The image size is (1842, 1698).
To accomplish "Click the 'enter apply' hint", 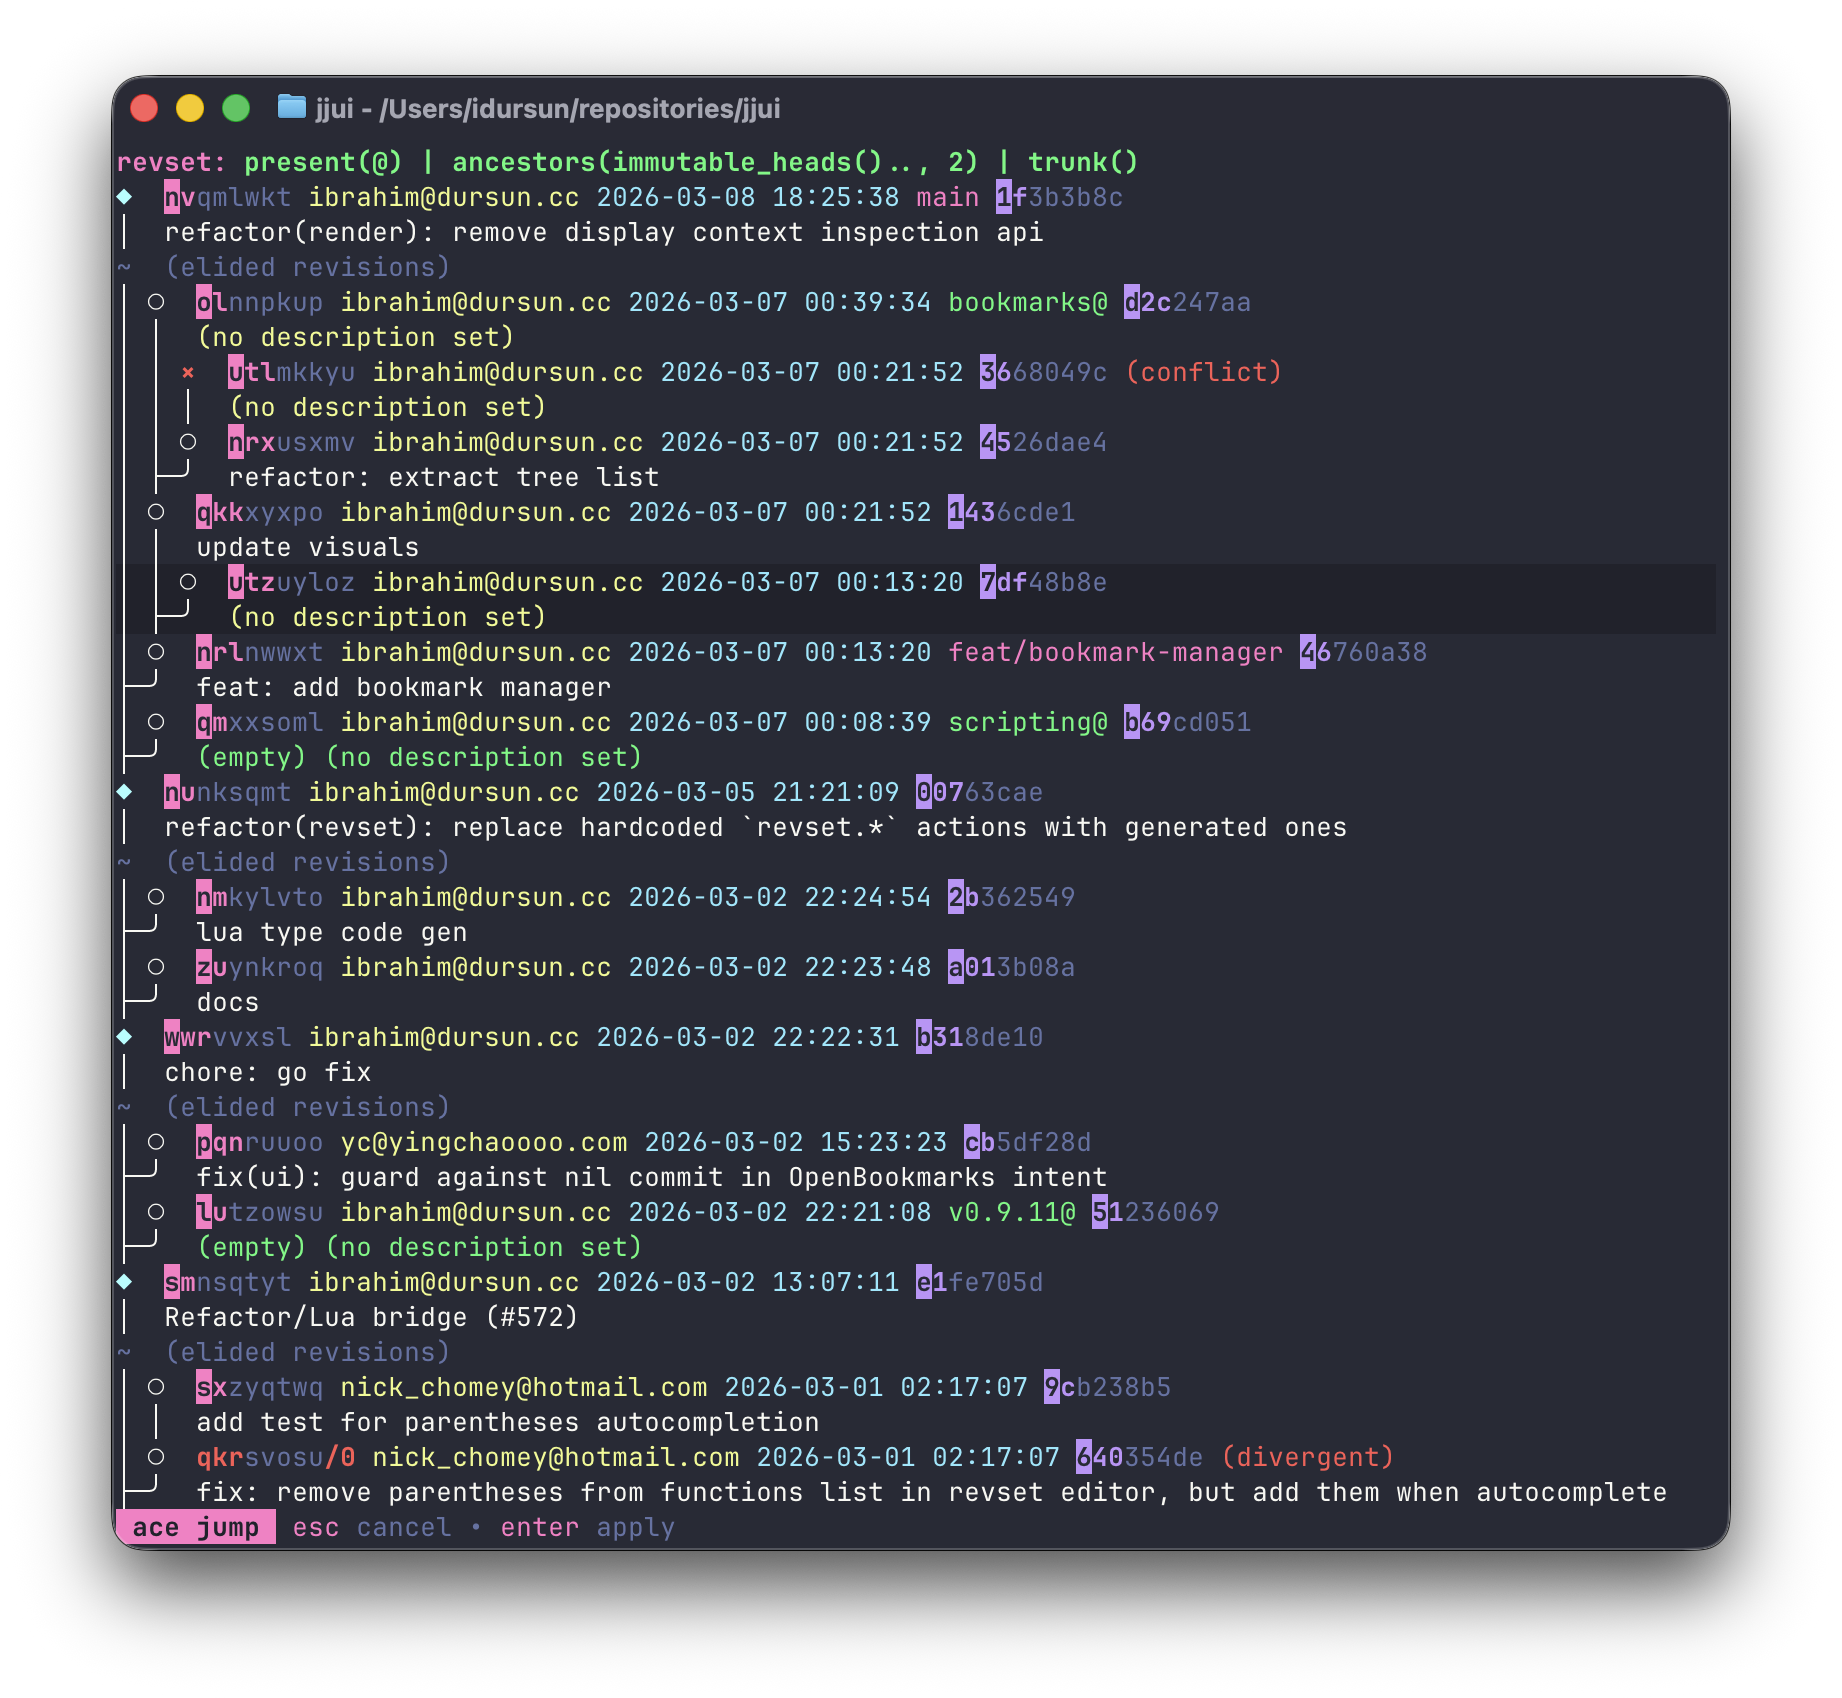I will coord(587,1527).
